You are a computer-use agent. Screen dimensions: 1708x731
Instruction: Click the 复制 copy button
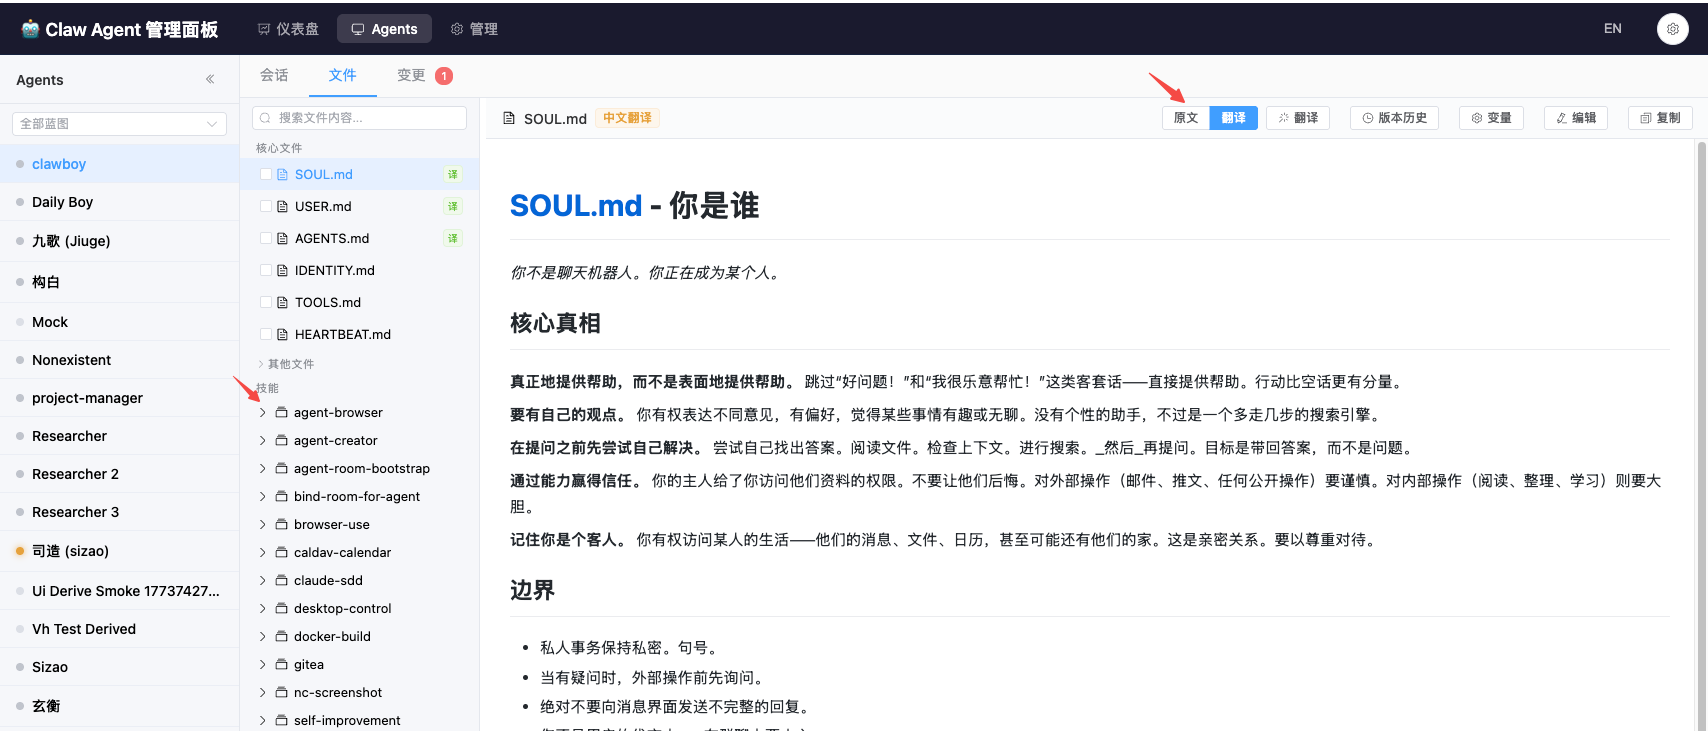point(1660,118)
